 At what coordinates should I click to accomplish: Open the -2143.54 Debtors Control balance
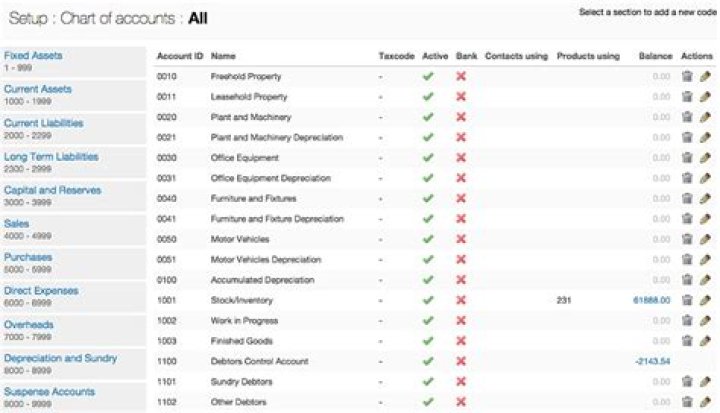tap(652, 362)
